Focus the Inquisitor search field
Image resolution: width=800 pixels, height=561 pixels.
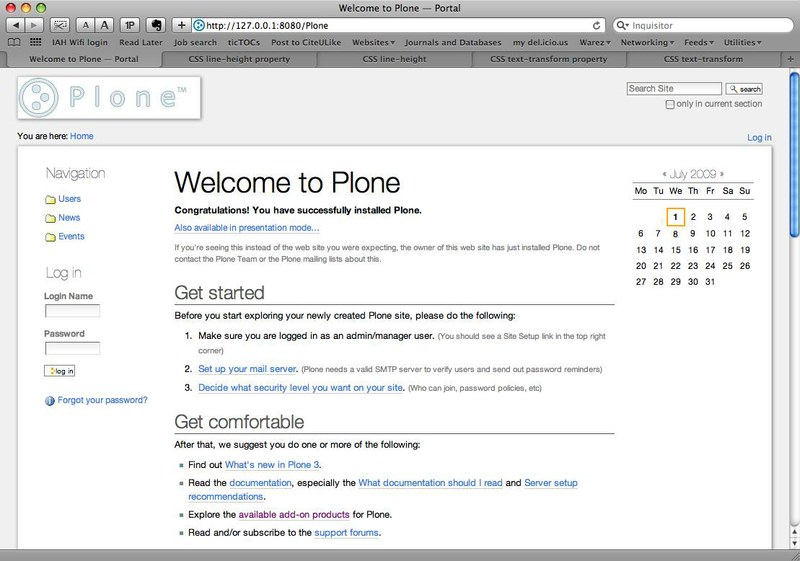point(704,25)
